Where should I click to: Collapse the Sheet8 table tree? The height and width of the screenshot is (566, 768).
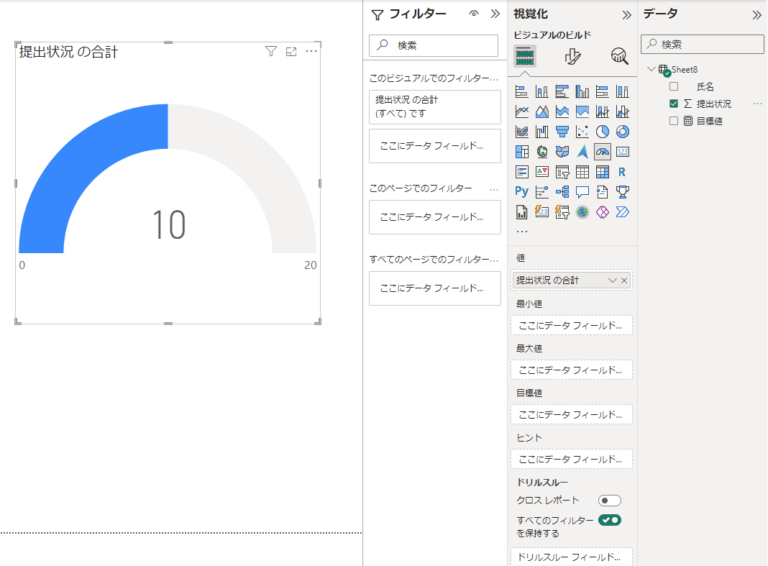pos(651,69)
